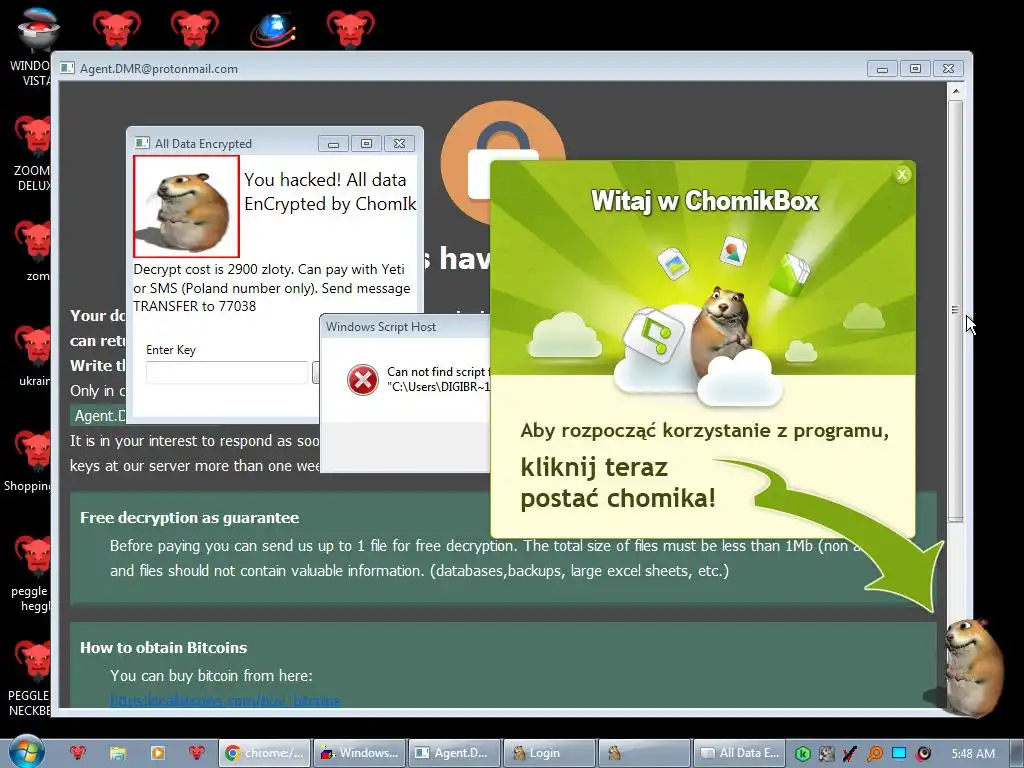Click the hamster image in All Data Encrypted window

[187, 207]
